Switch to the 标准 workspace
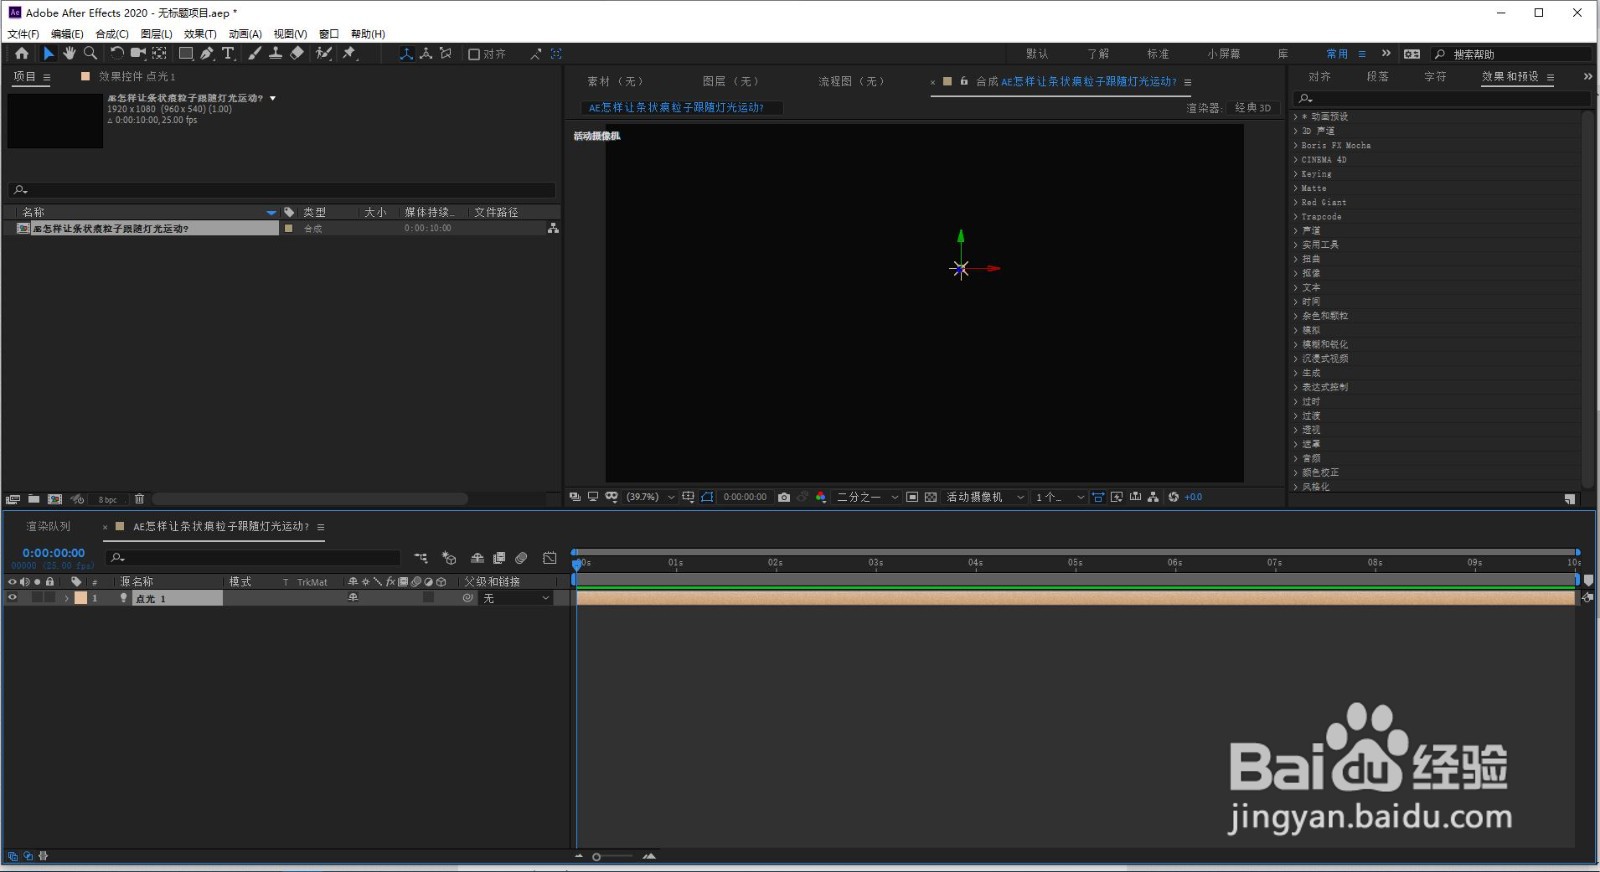 [1158, 54]
